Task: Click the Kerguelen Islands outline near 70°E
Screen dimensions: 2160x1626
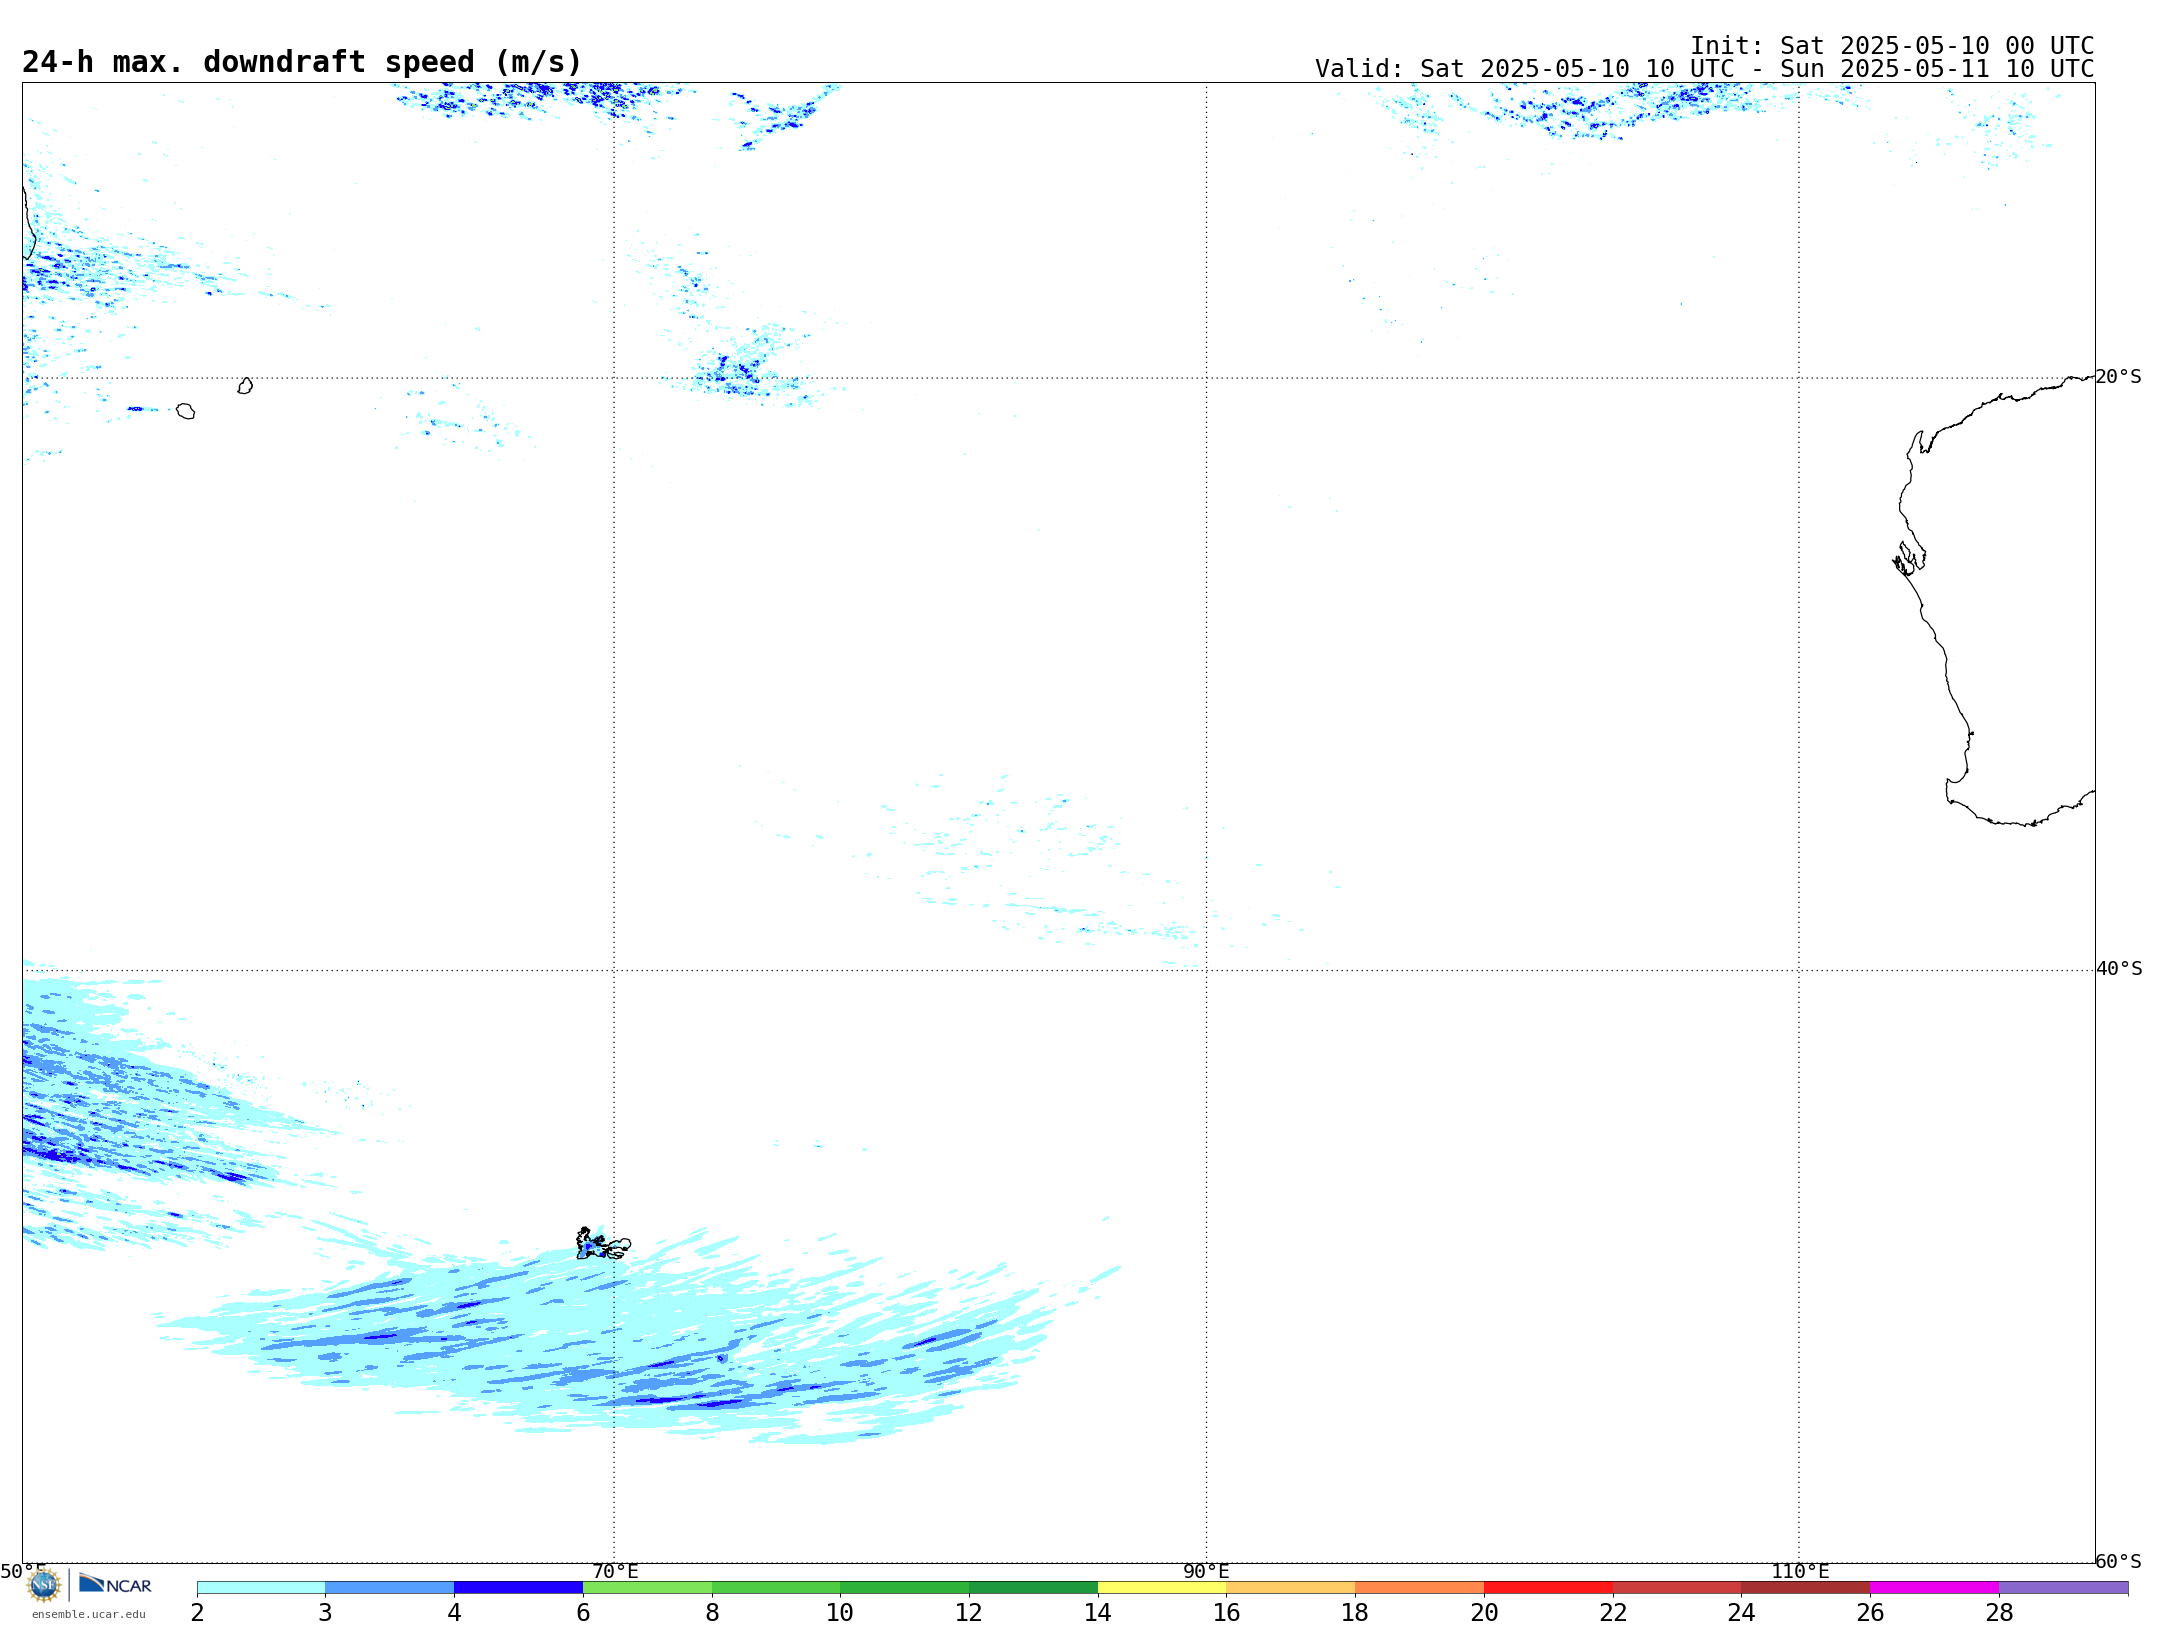Action: coord(603,1244)
